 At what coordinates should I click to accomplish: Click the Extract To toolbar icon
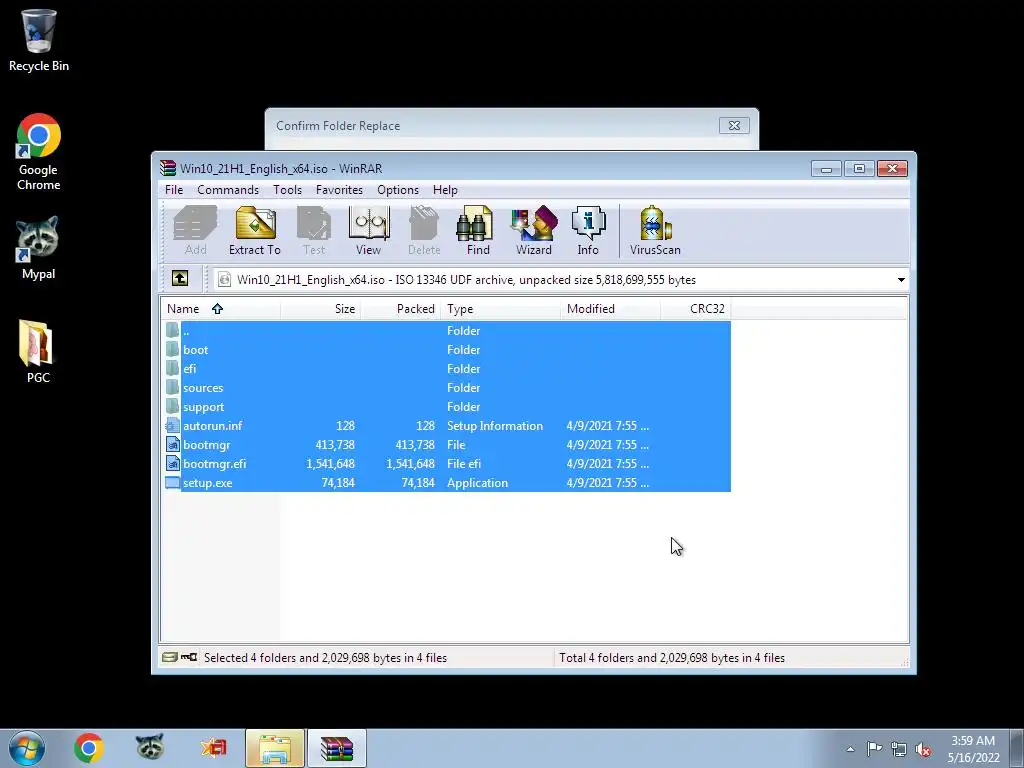point(255,231)
